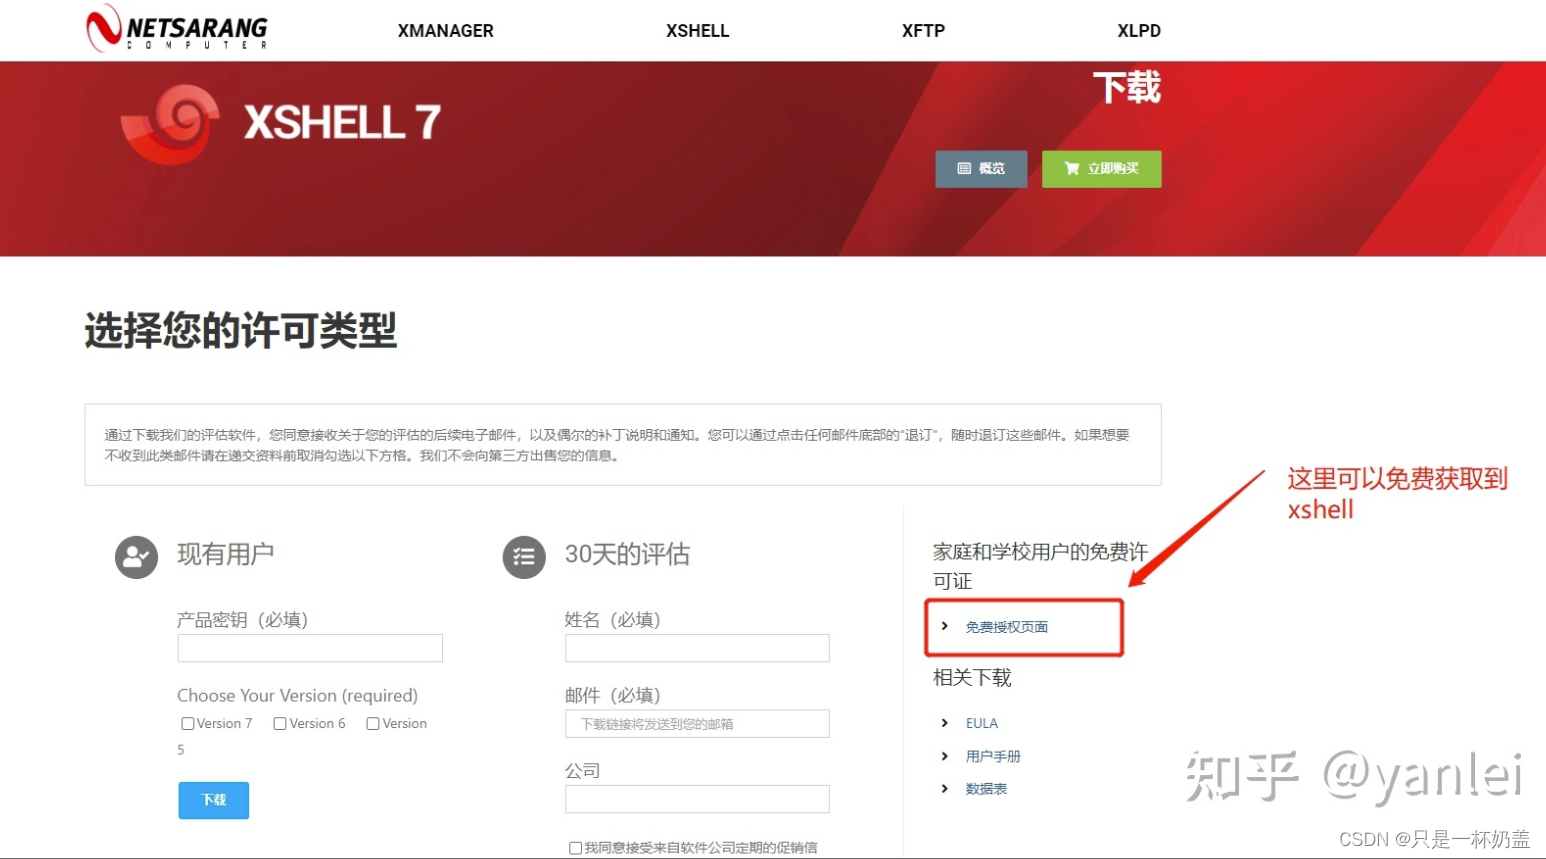Switch to the XLPD section
This screenshot has width=1546, height=859.
pos(1138,30)
